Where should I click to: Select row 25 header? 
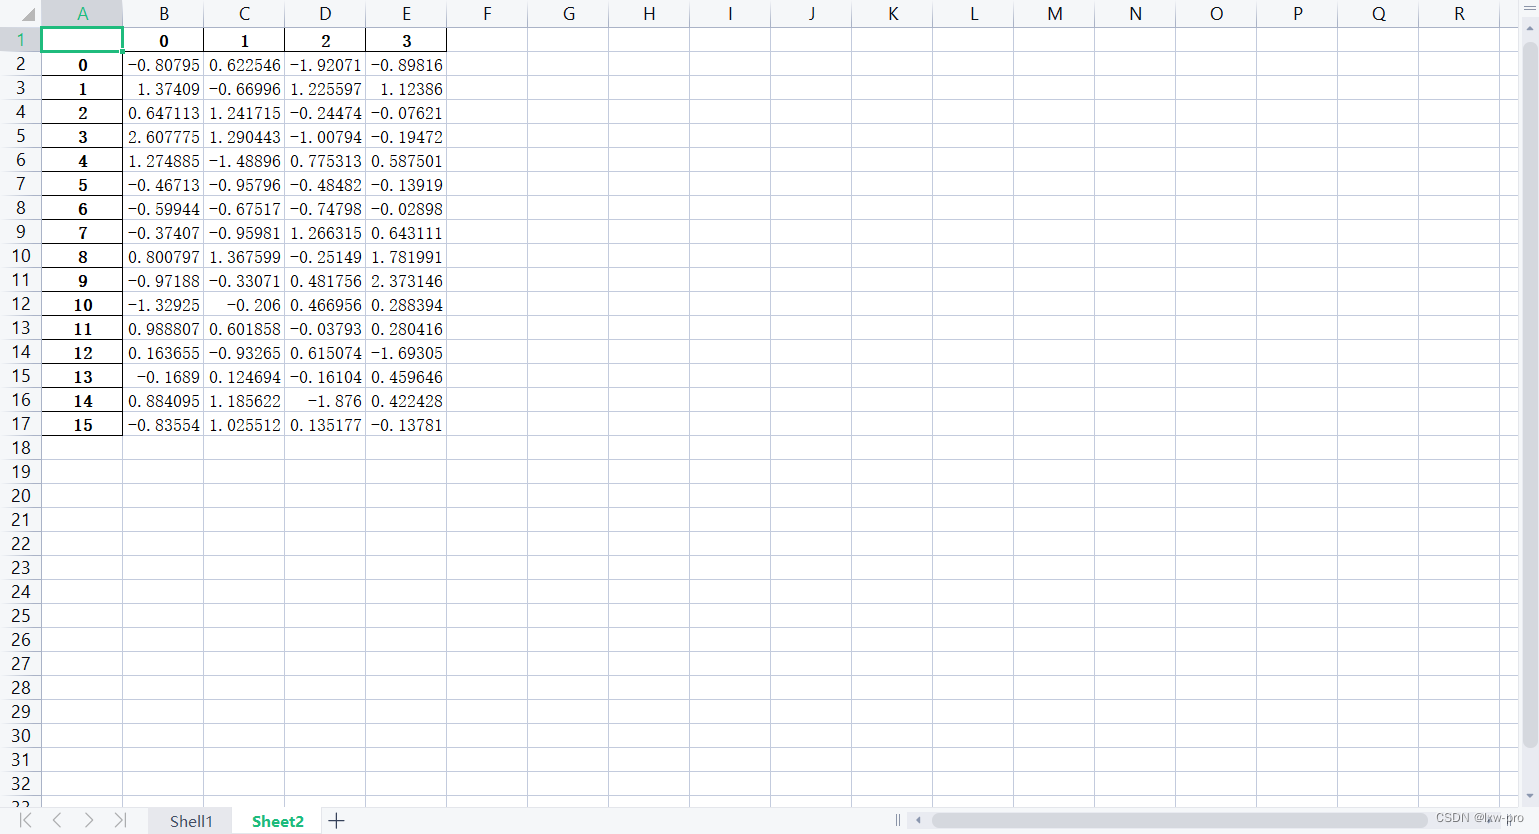click(x=21, y=616)
